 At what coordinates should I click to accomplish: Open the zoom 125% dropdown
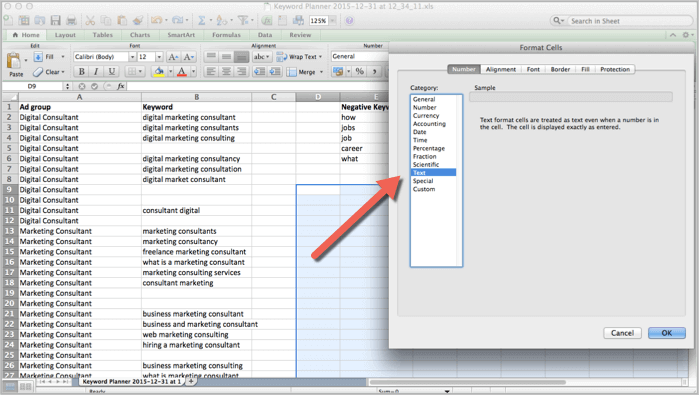coord(332,21)
